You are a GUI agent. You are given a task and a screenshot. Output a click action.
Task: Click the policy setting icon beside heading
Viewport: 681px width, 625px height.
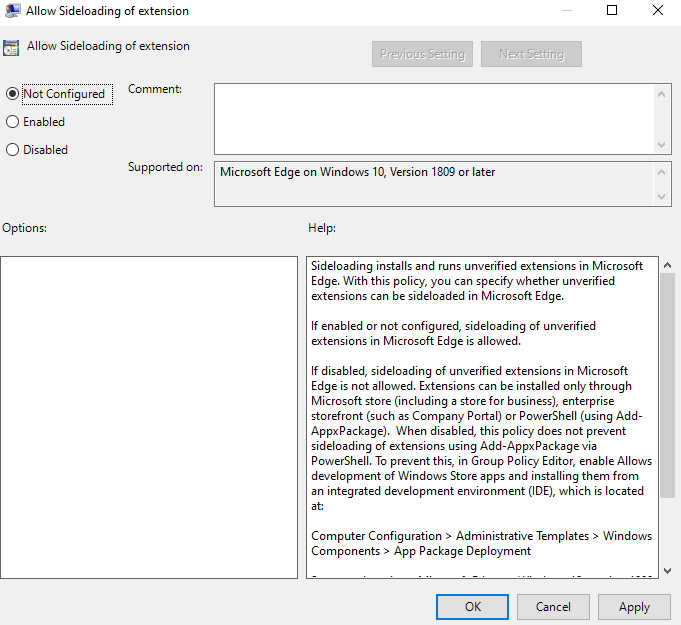coord(11,48)
